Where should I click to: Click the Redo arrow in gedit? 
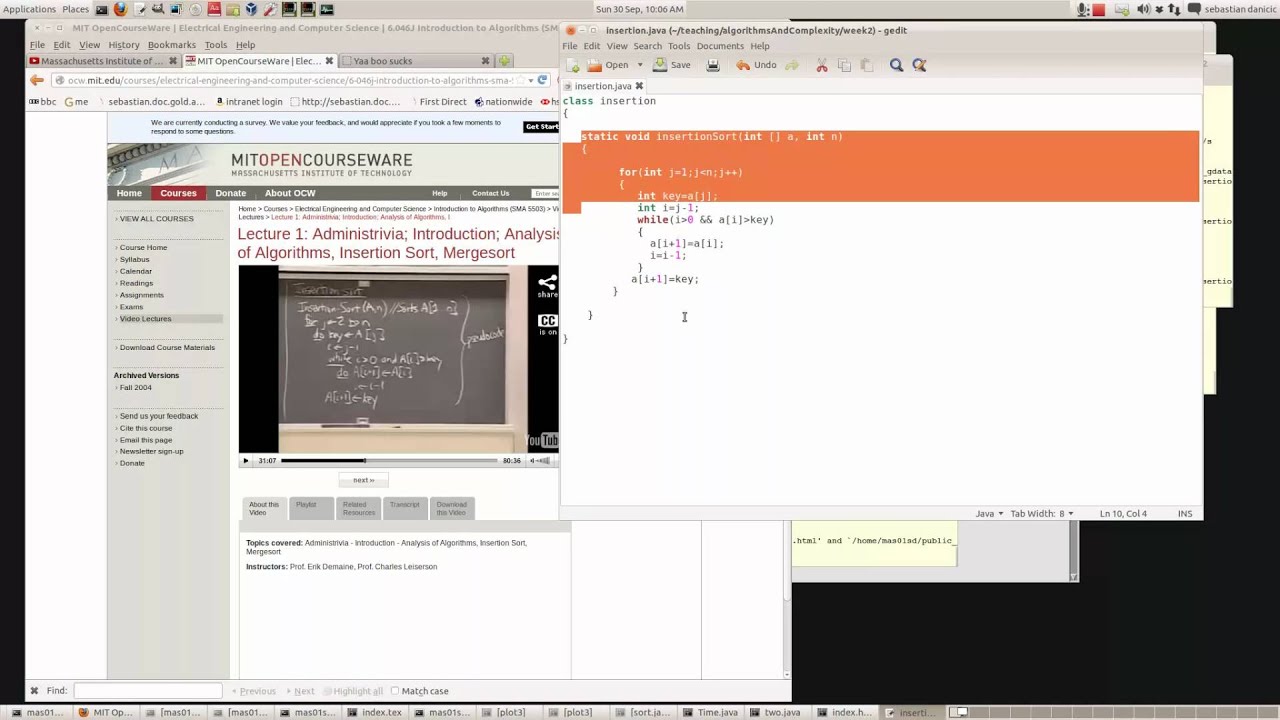(792, 65)
